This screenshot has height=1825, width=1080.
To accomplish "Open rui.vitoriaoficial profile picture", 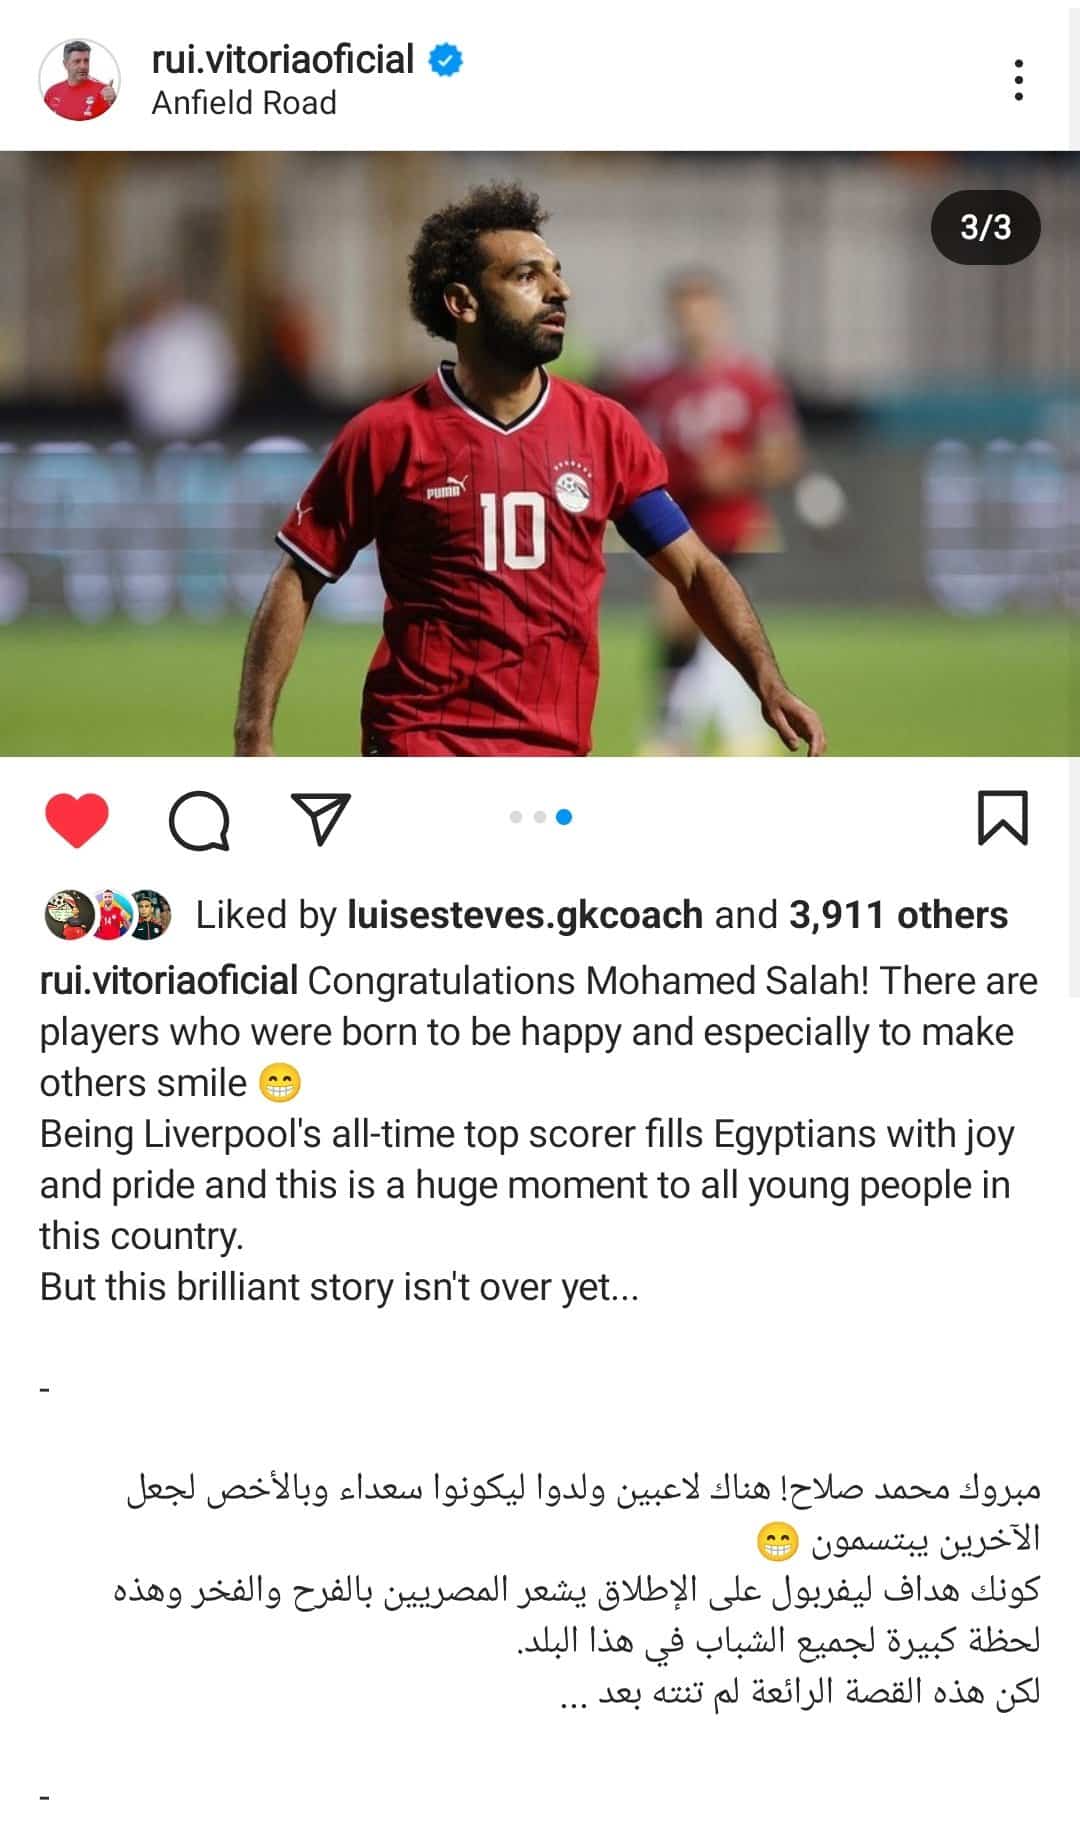I will click(x=79, y=80).
